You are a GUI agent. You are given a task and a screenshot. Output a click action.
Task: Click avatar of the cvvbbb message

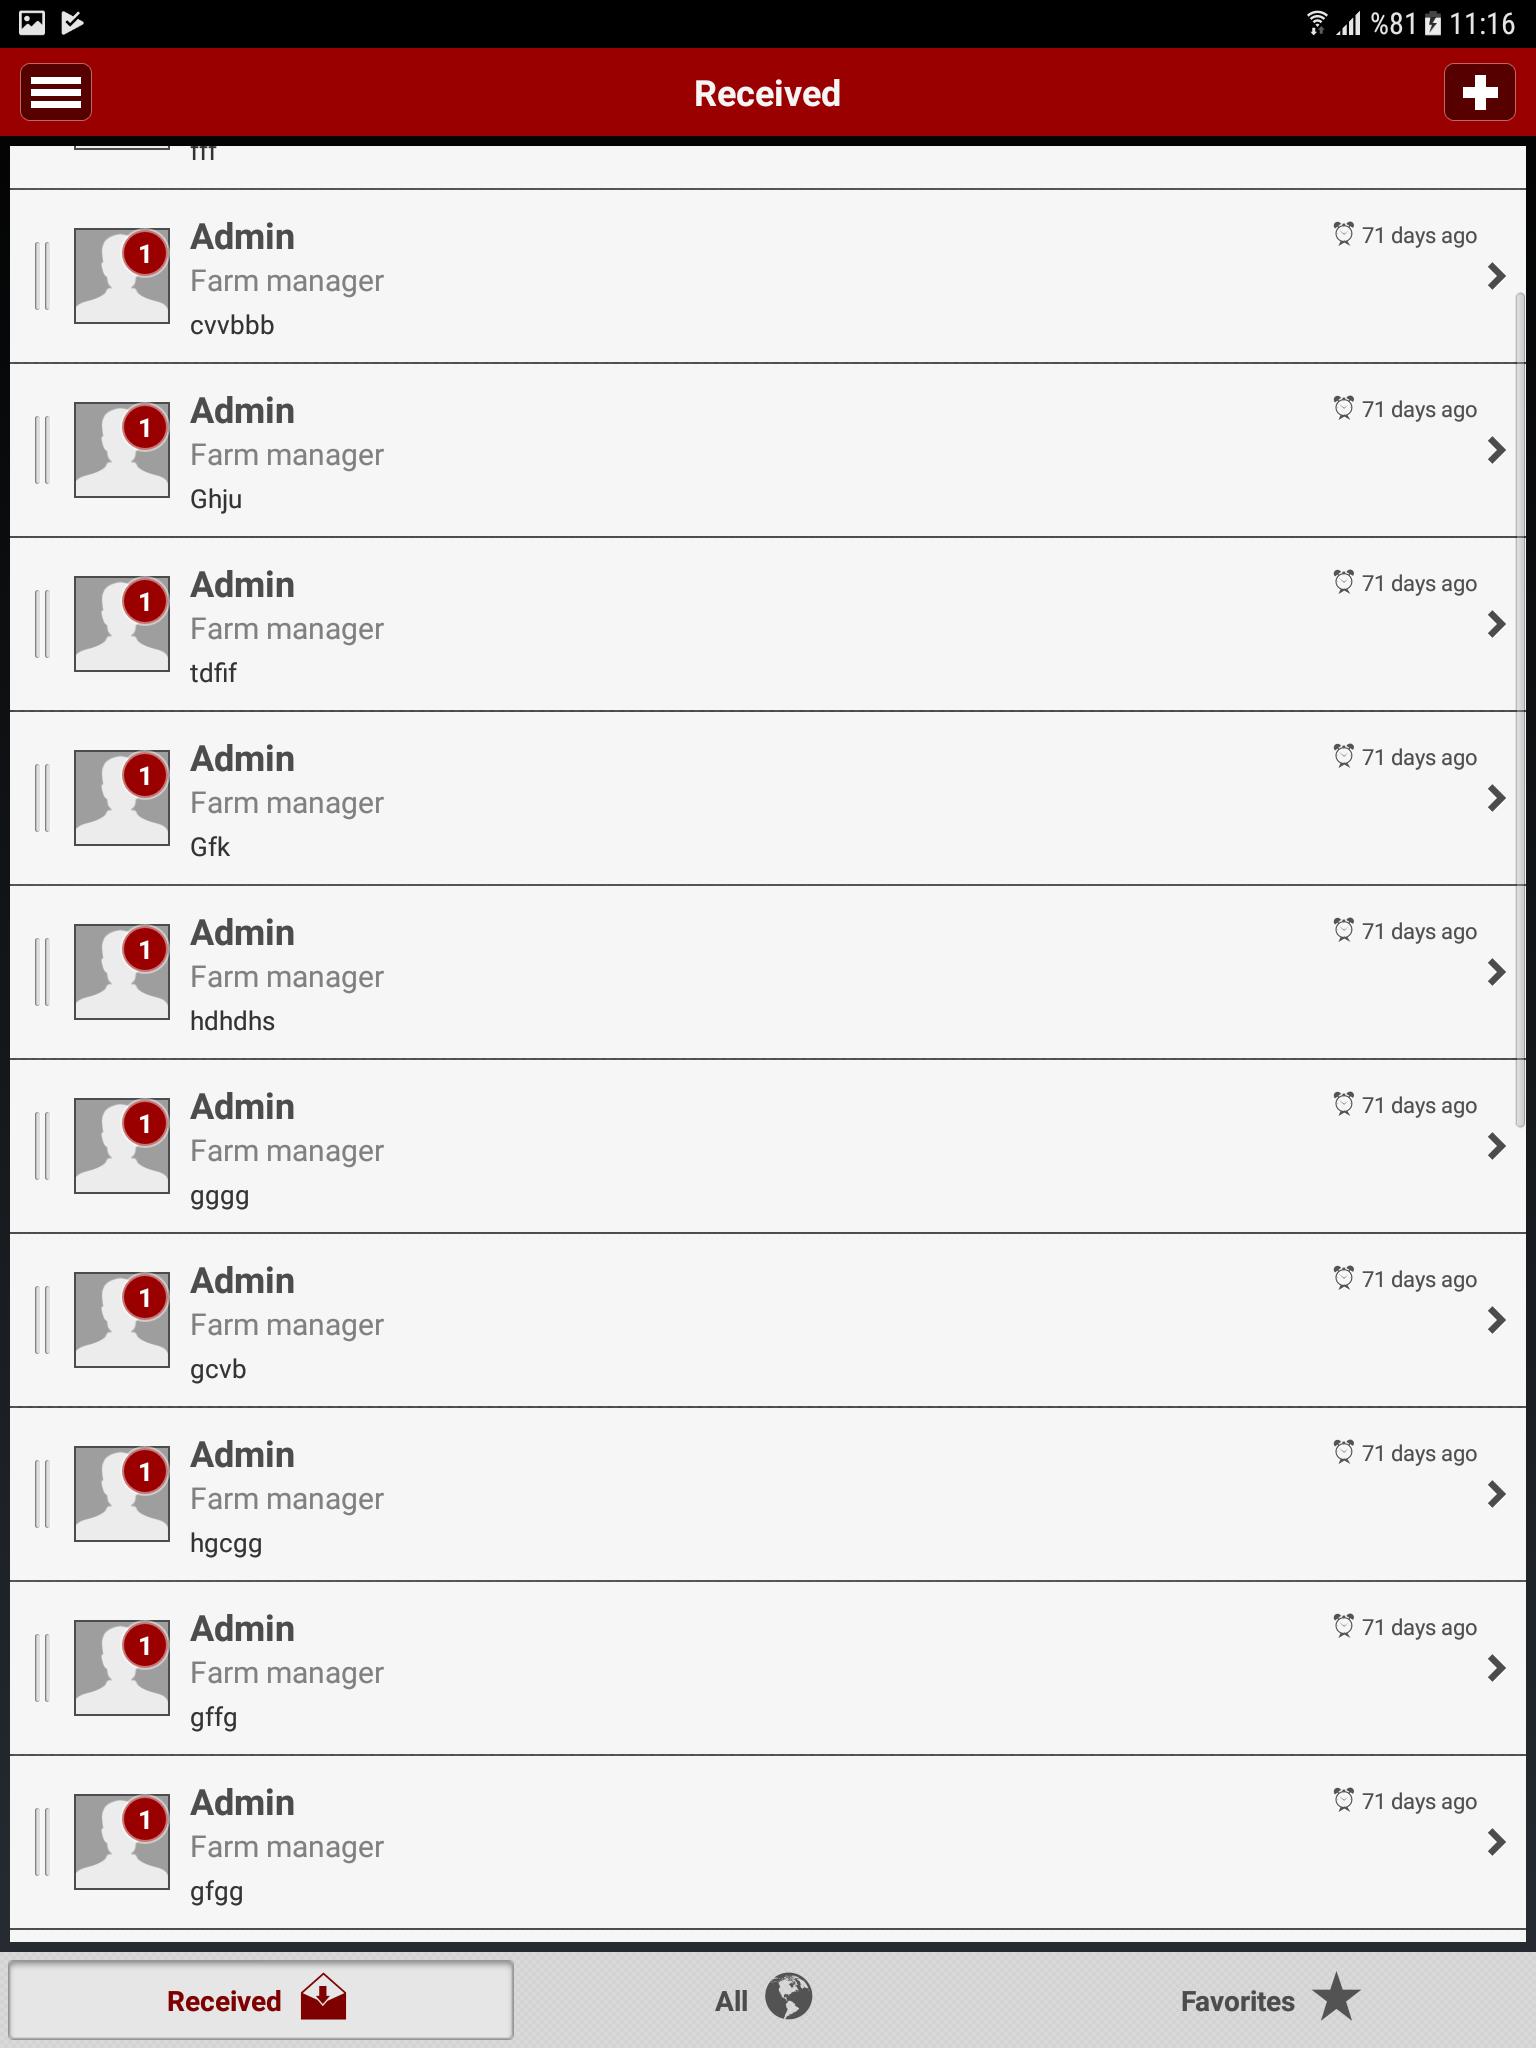click(122, 276)
